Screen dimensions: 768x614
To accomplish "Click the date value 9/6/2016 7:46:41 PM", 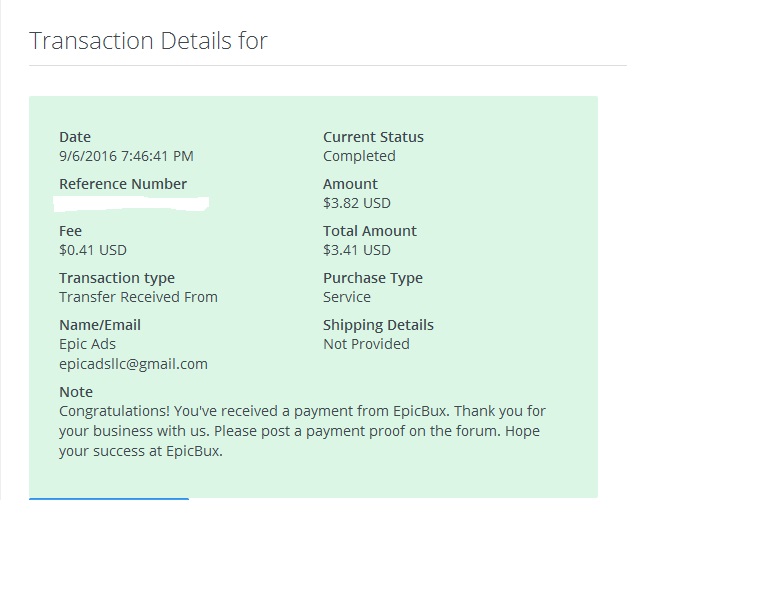I will coord(126,156).
